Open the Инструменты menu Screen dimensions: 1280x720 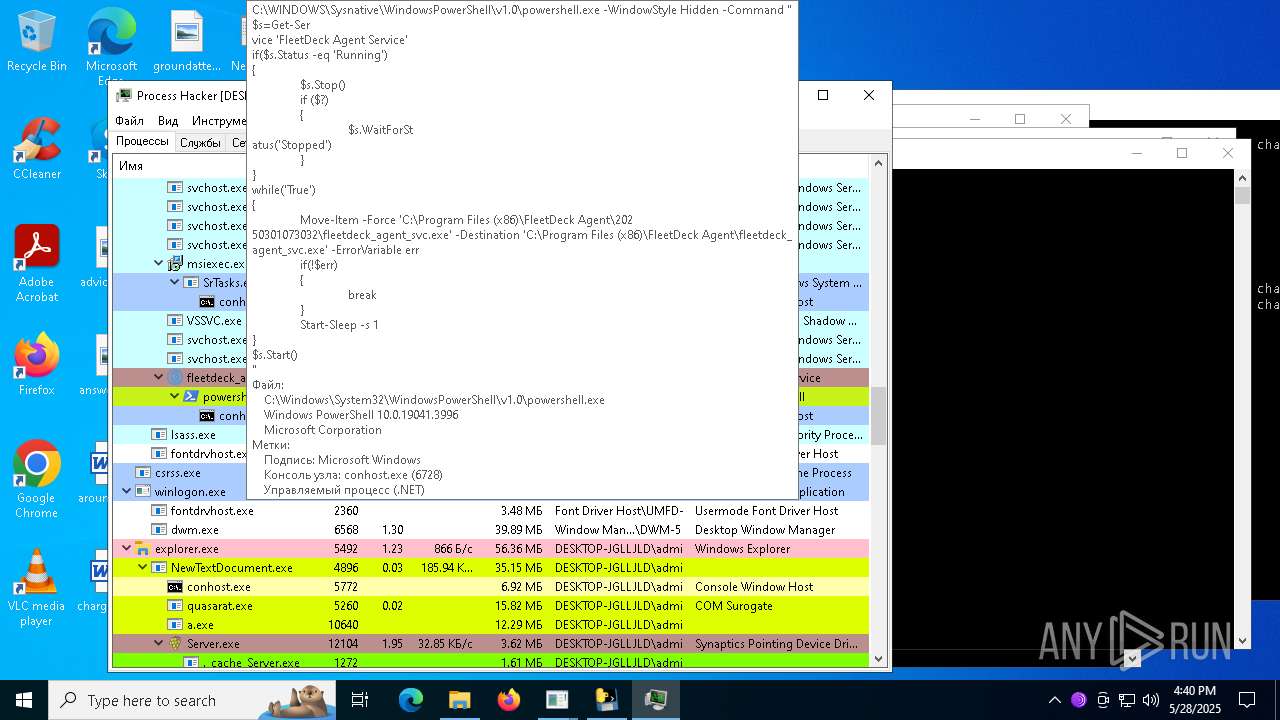point(219,121)
